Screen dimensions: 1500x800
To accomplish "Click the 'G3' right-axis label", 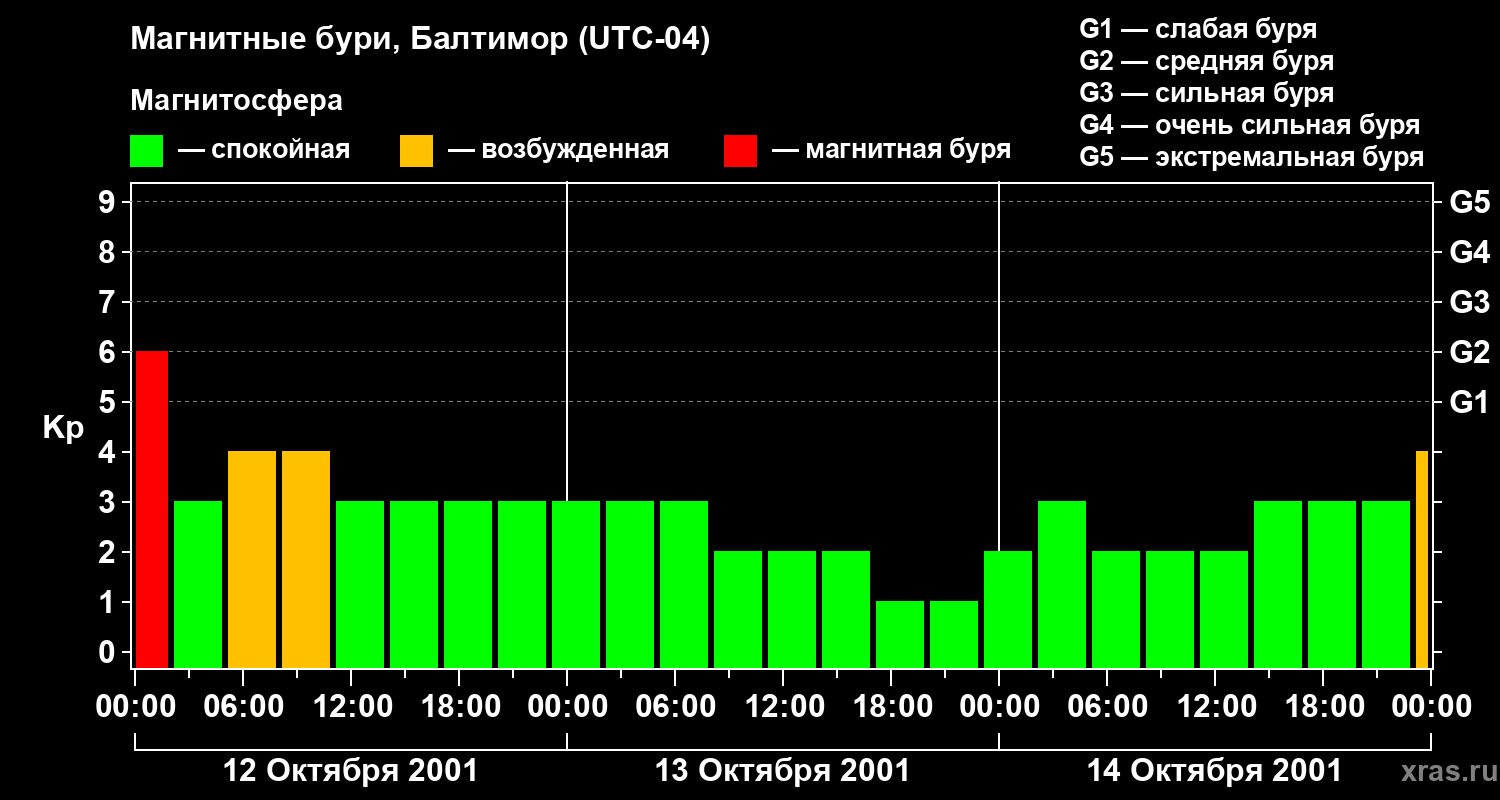I will 1469,303.
